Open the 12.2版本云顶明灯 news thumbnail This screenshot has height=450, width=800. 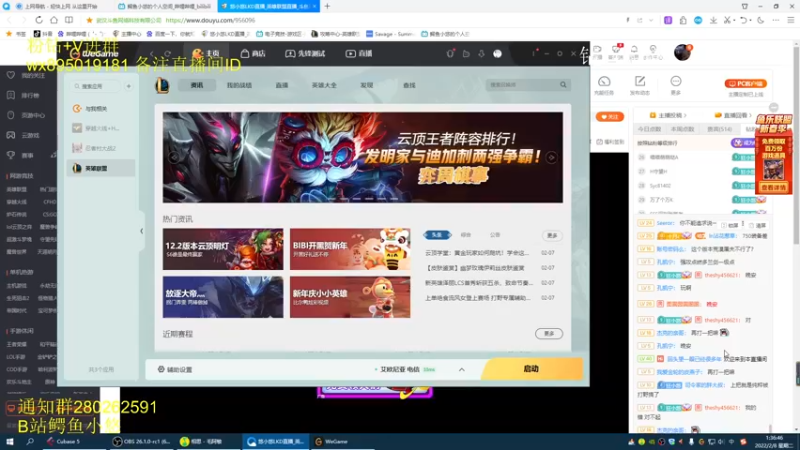coord(223,249)
